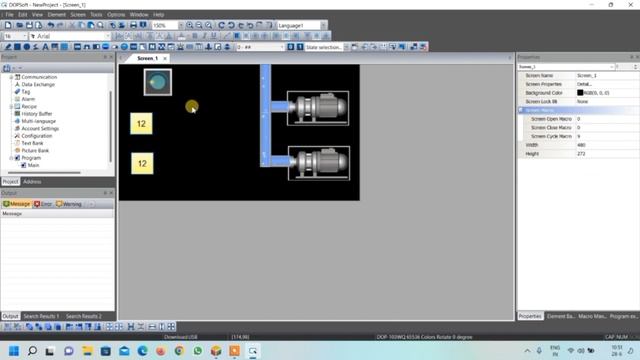Switch to the Address tab
Viewport: 640px width, 360px height.
(x=32, y=182)
